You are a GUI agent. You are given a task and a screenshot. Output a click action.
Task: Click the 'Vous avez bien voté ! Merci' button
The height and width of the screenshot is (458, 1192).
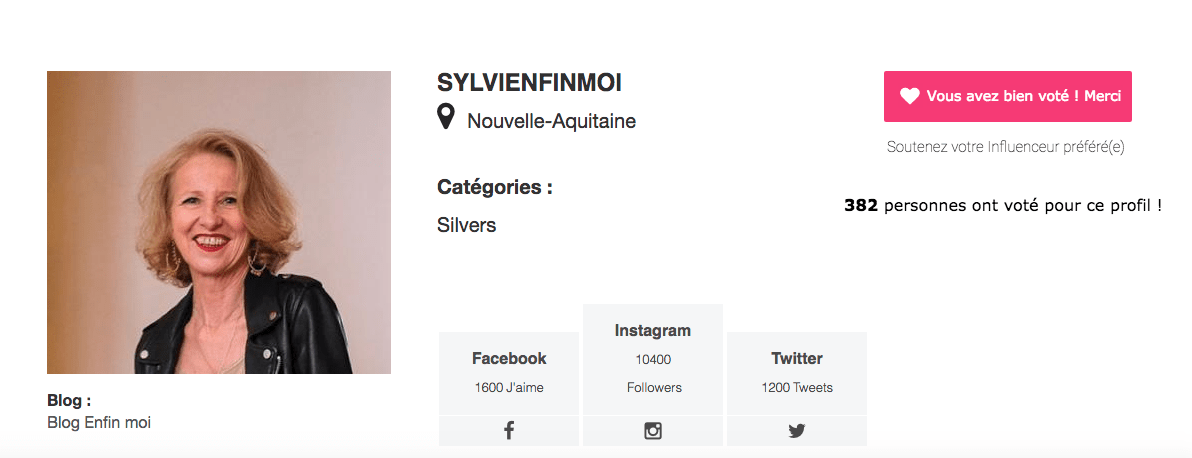[x=1007, y=96]
